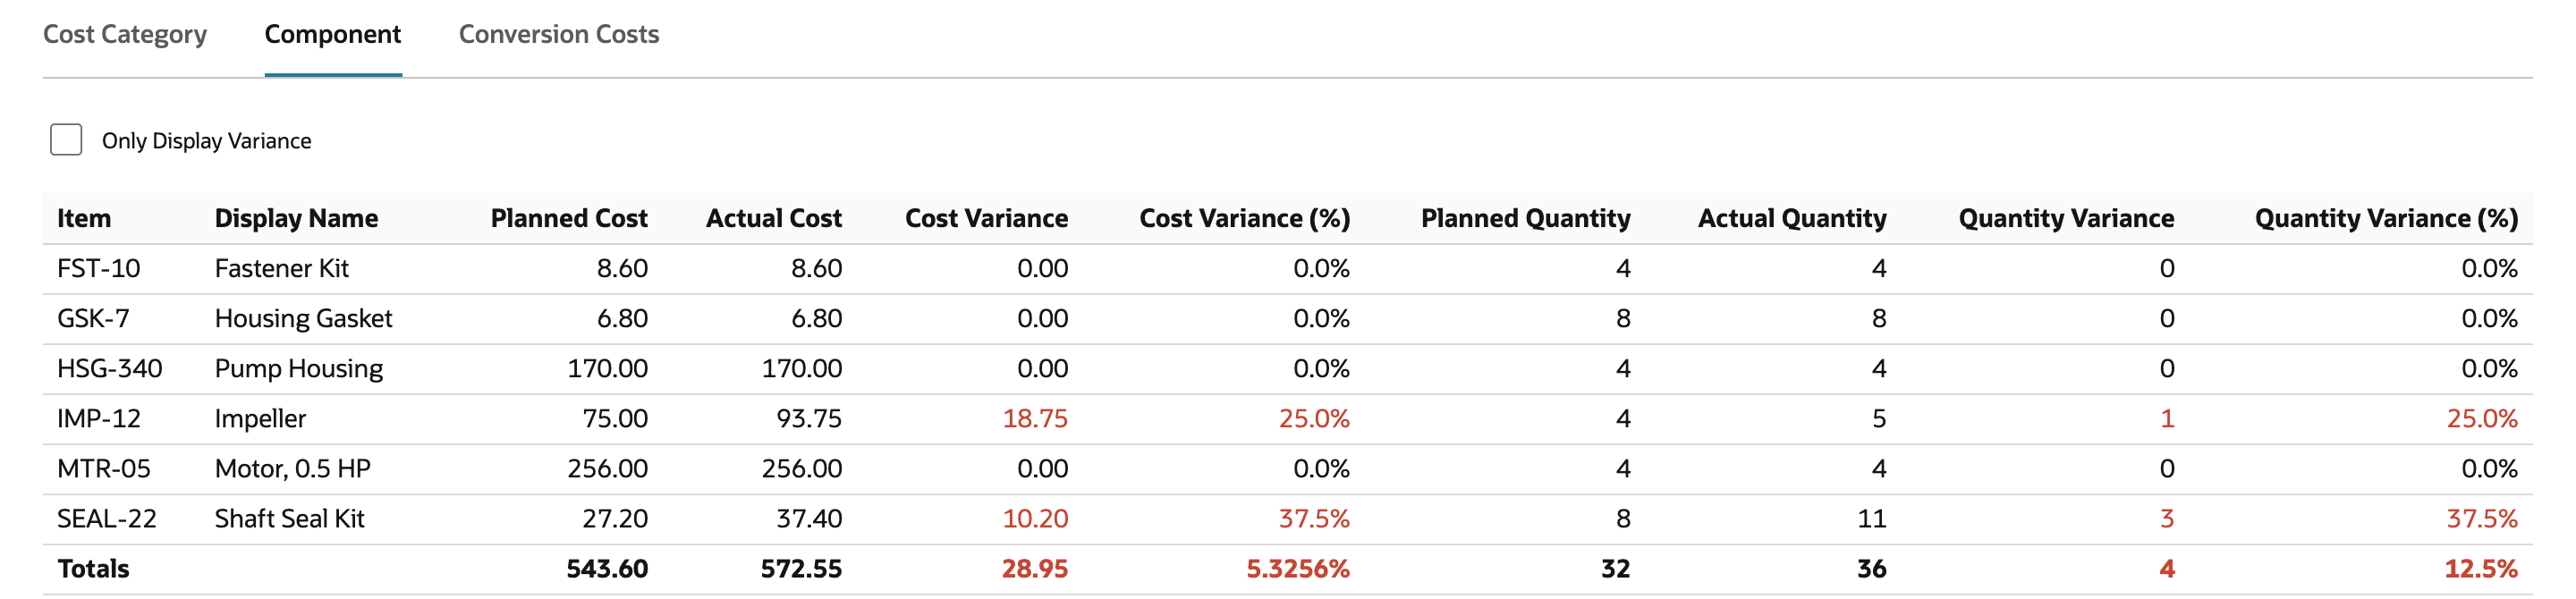Click total quantity variance 4
This screenshot has width=2576, height=599.
click(2167, 568)
